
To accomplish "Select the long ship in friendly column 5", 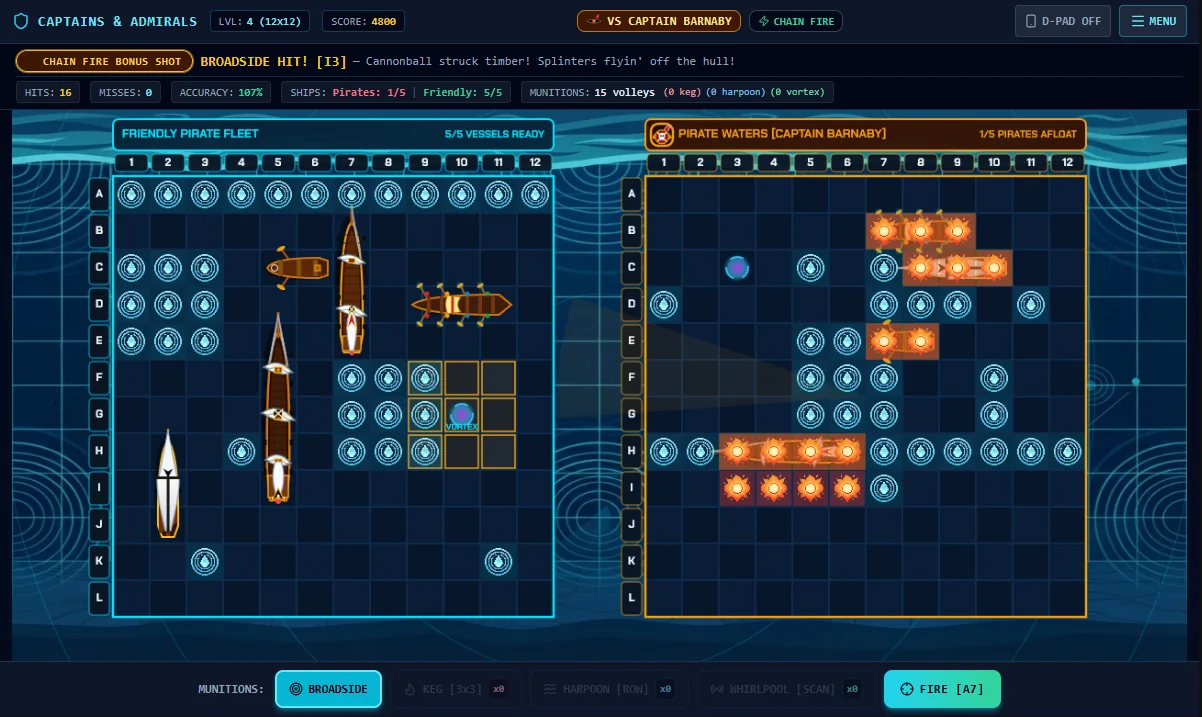I will [x=278, y=408].
